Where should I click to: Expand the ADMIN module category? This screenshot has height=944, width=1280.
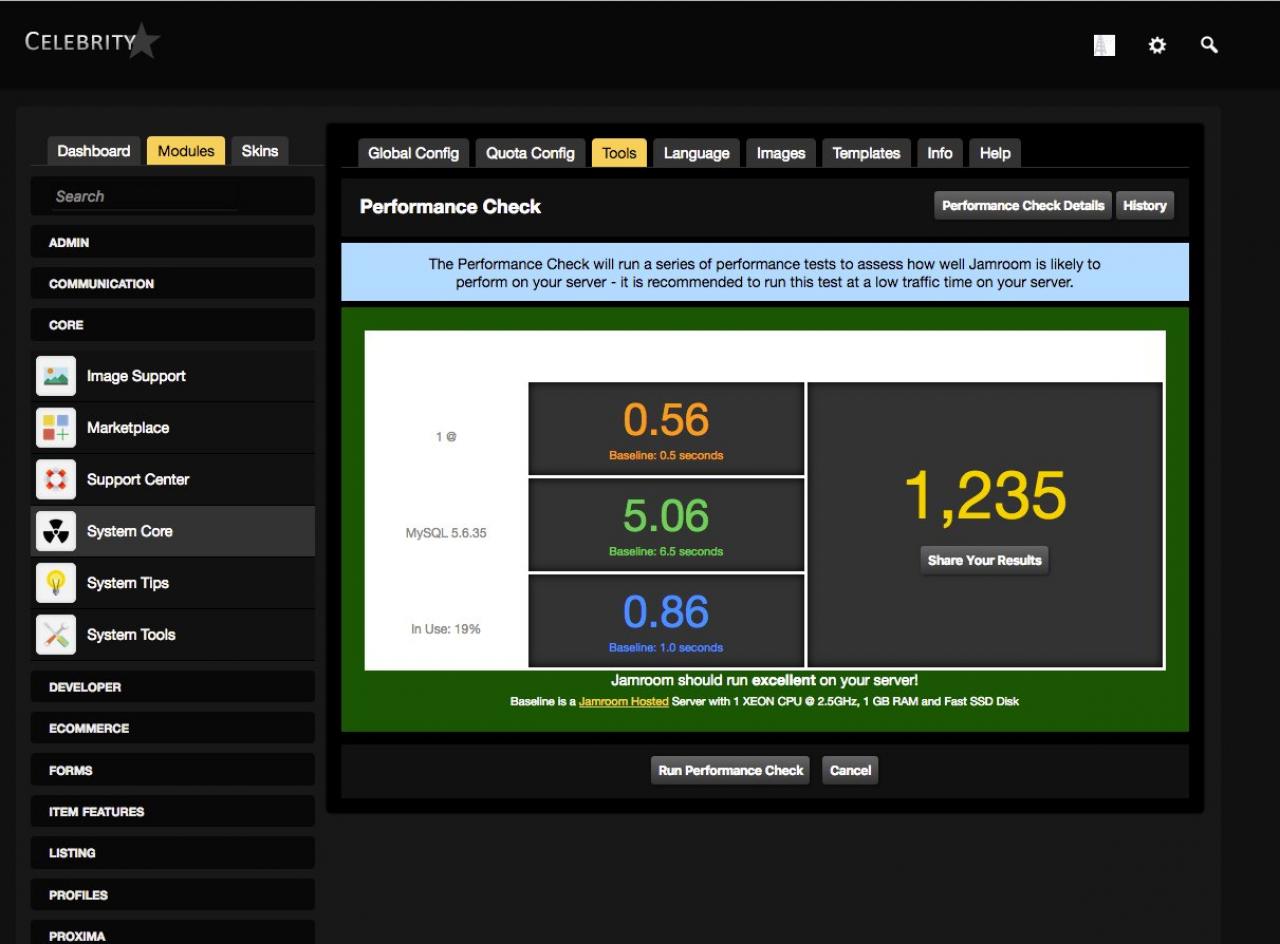(173, 242)
